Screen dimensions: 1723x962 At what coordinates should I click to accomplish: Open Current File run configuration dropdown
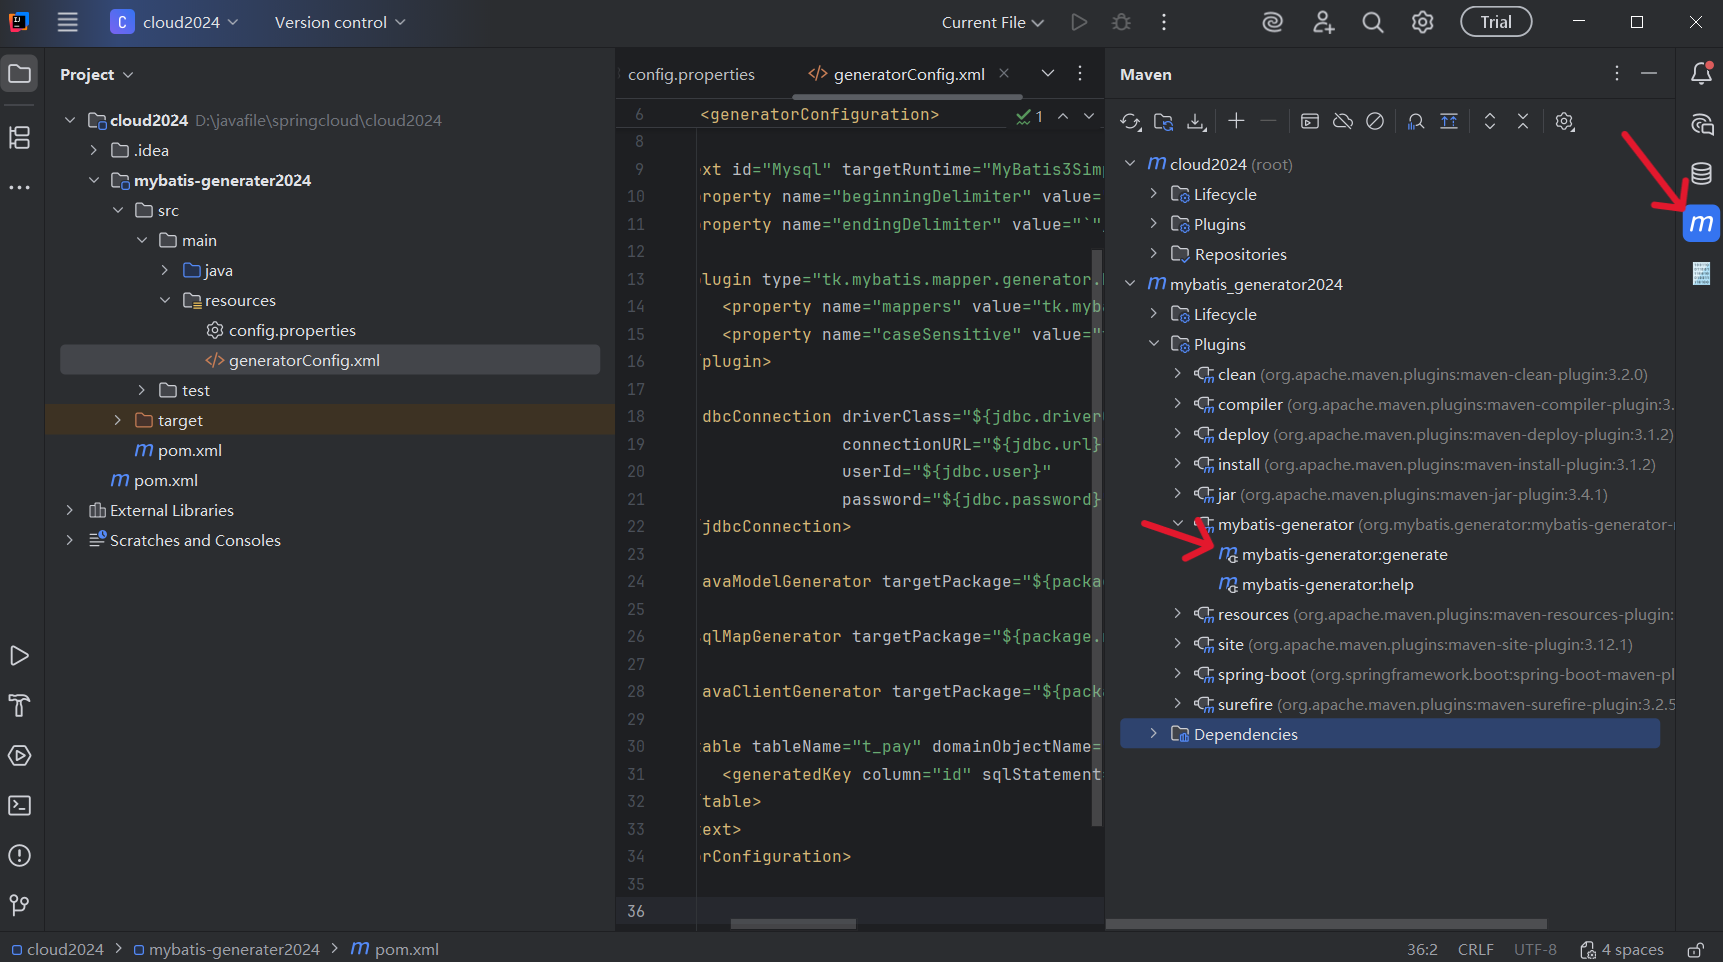(x=992, y=22)
